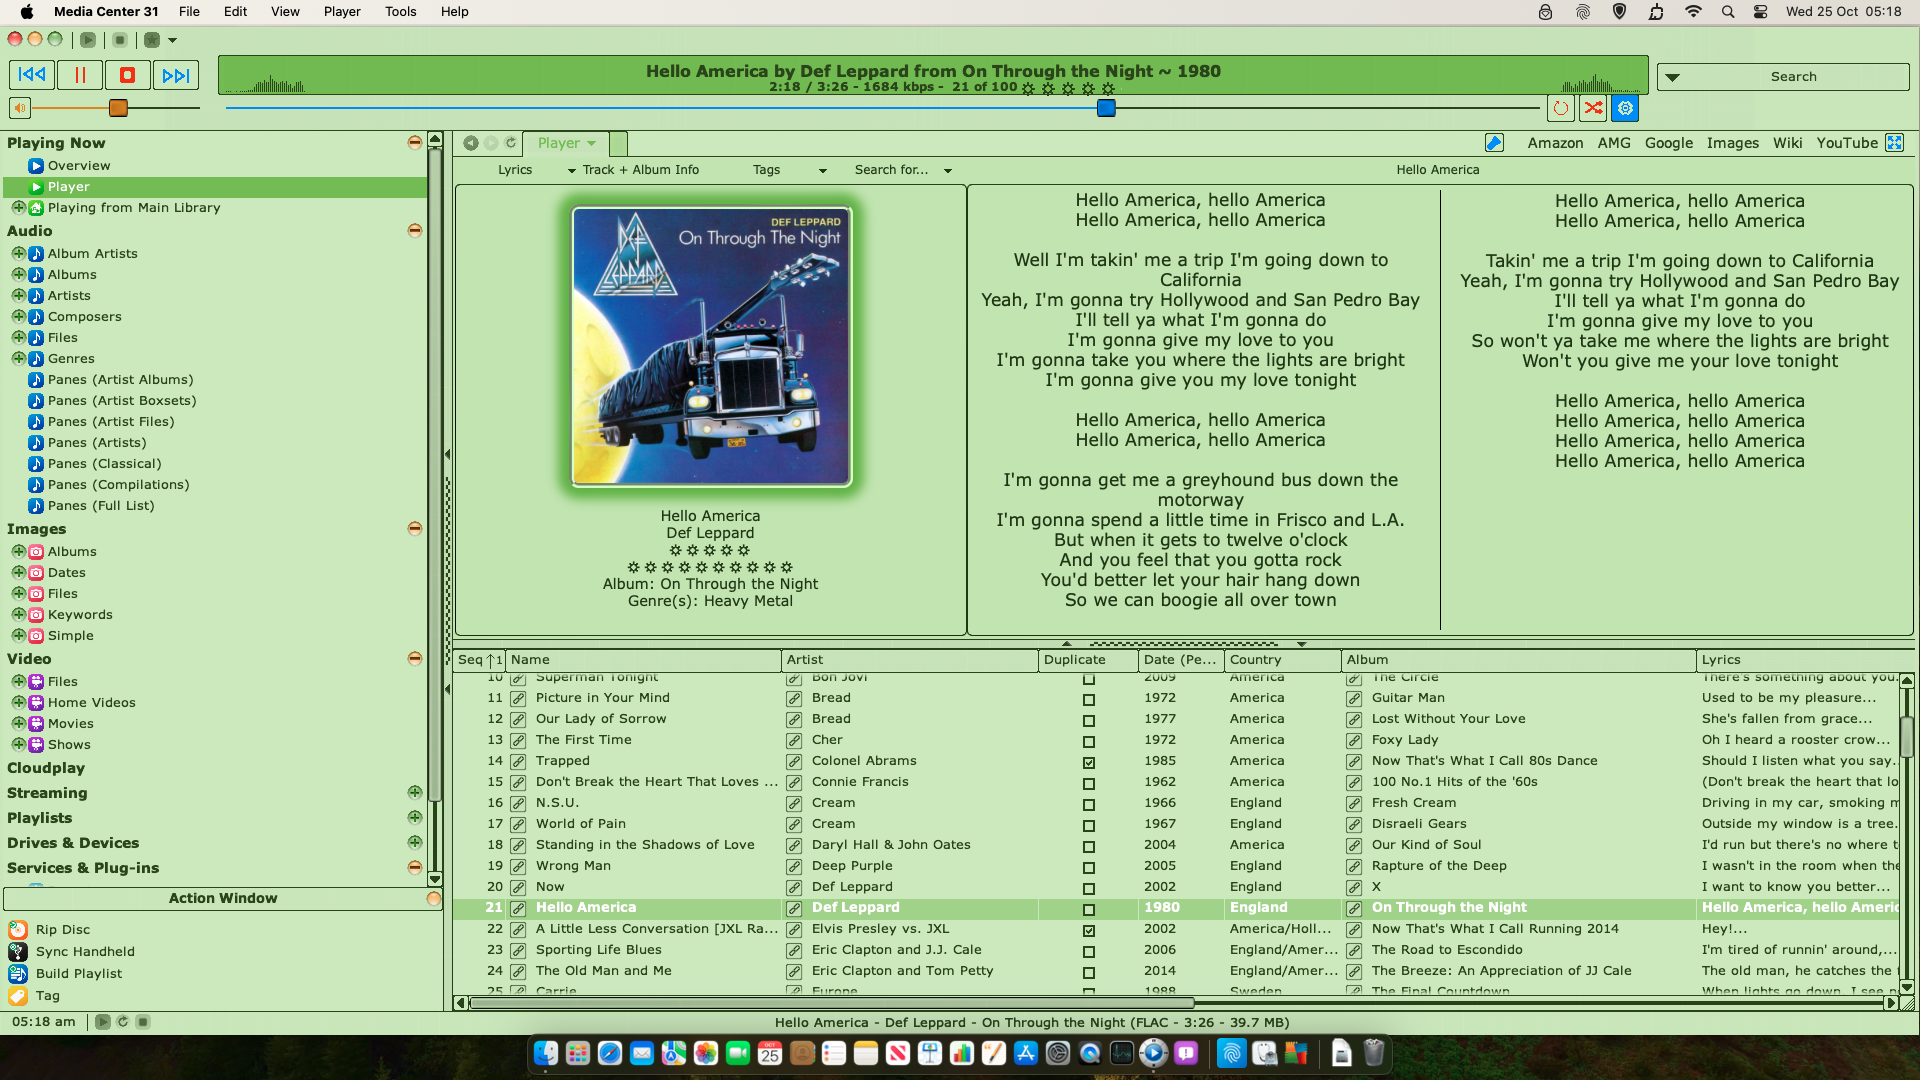
Task: Click the On Through The Night album cover
Action: (x=711, y=346)
